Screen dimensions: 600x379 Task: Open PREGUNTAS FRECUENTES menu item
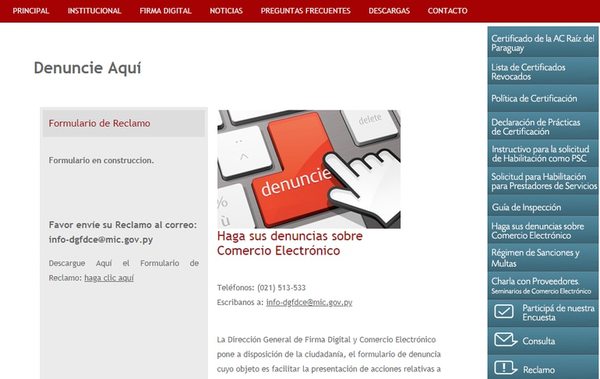click(305, 11)
